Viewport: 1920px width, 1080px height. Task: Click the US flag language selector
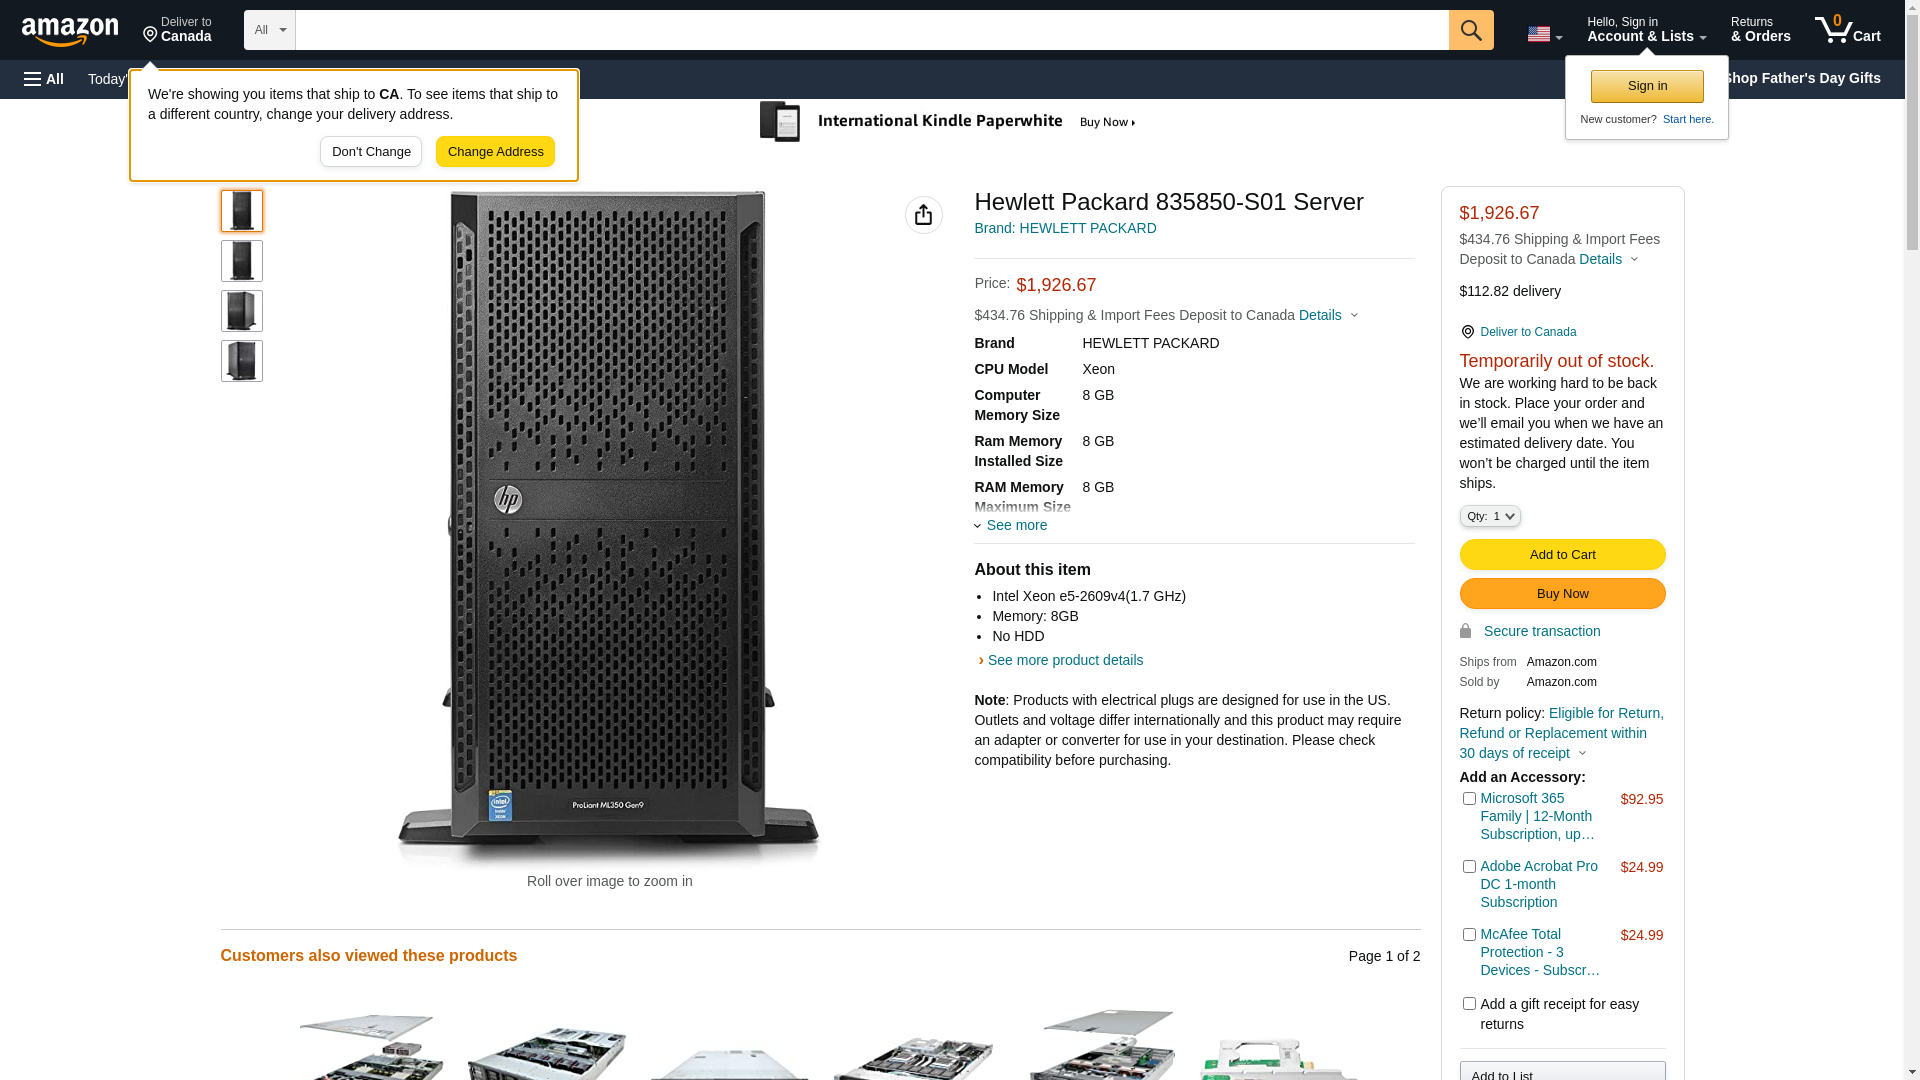1544,34
